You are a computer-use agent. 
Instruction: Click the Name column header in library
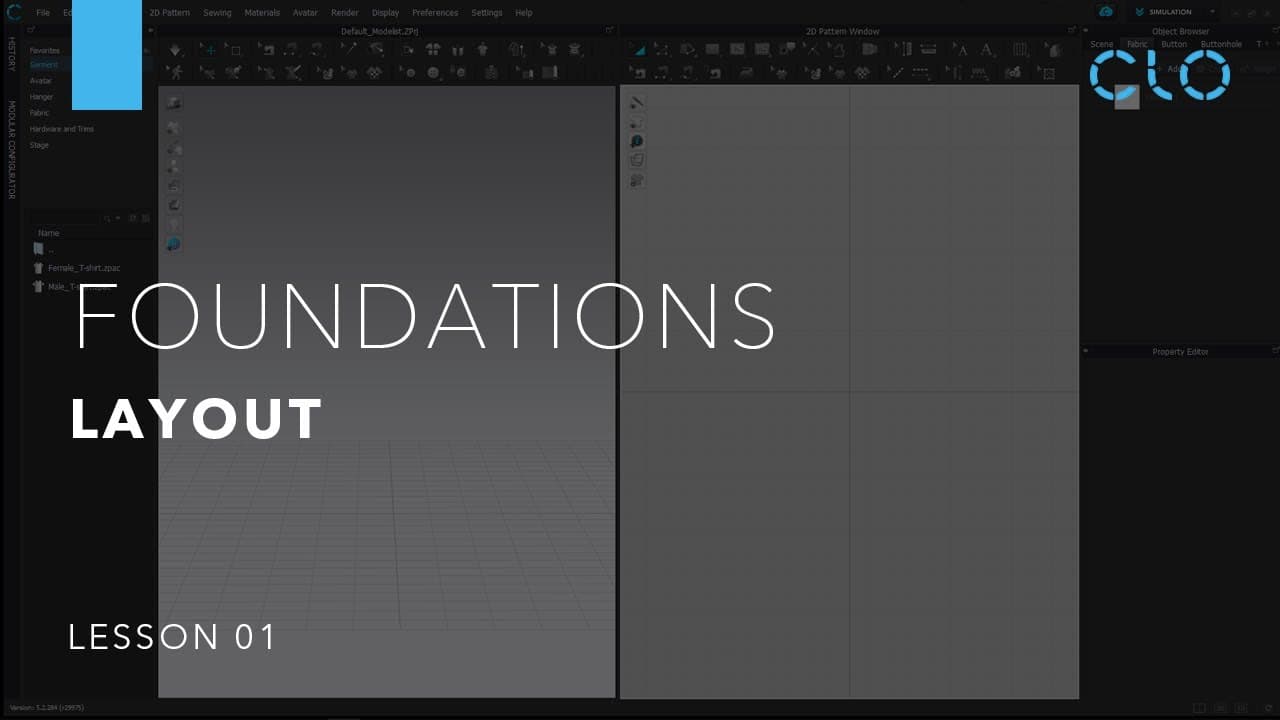tap(49, 233)
